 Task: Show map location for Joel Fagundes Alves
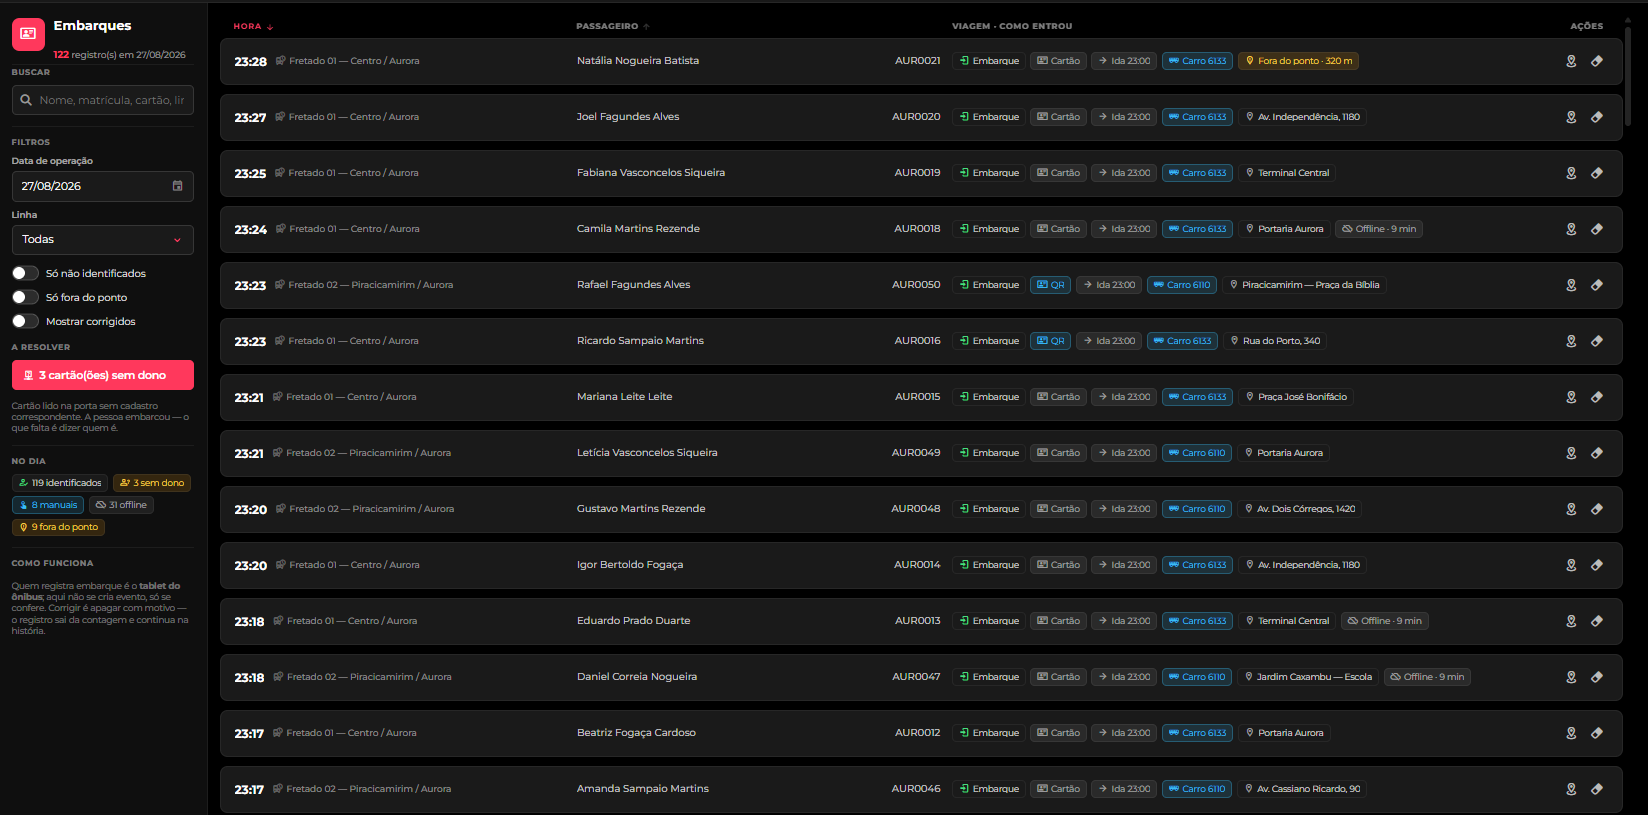click(1571, 117)
